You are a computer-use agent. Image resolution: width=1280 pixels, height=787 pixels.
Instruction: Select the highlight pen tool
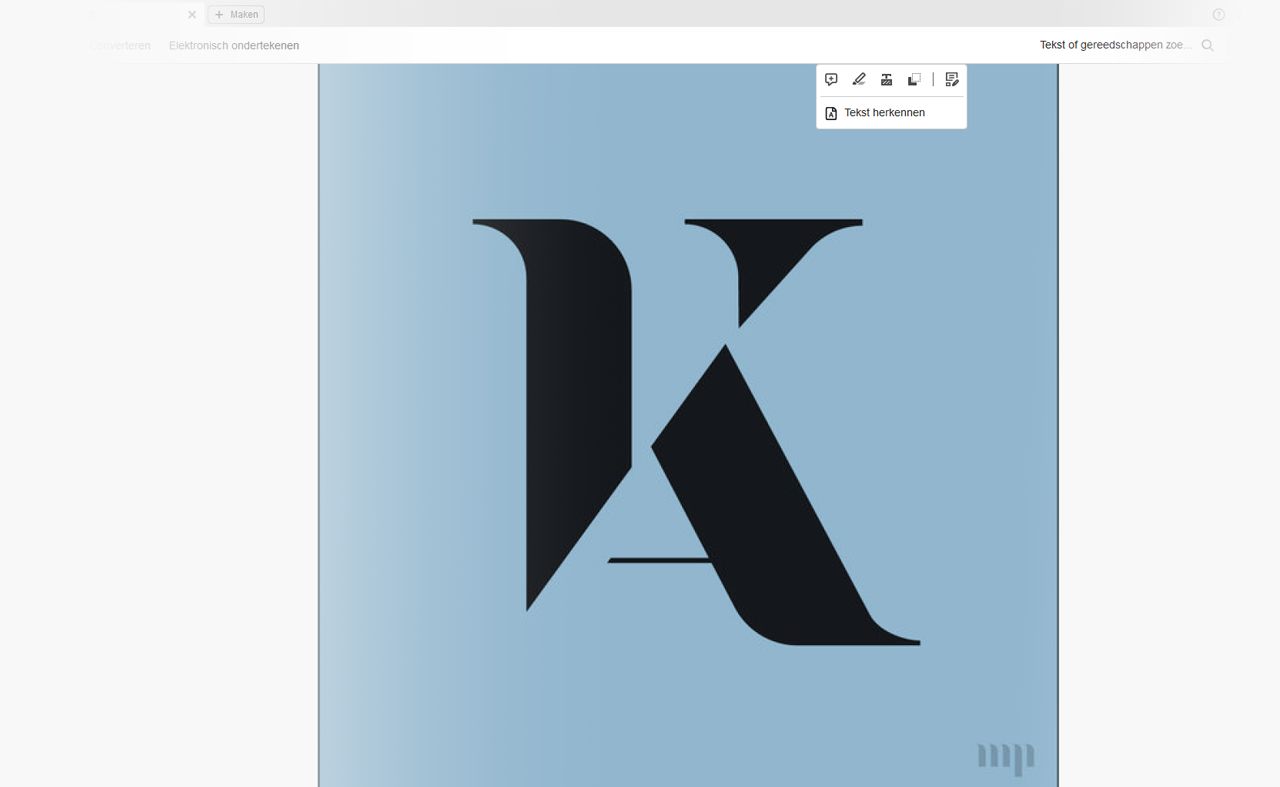859,80
